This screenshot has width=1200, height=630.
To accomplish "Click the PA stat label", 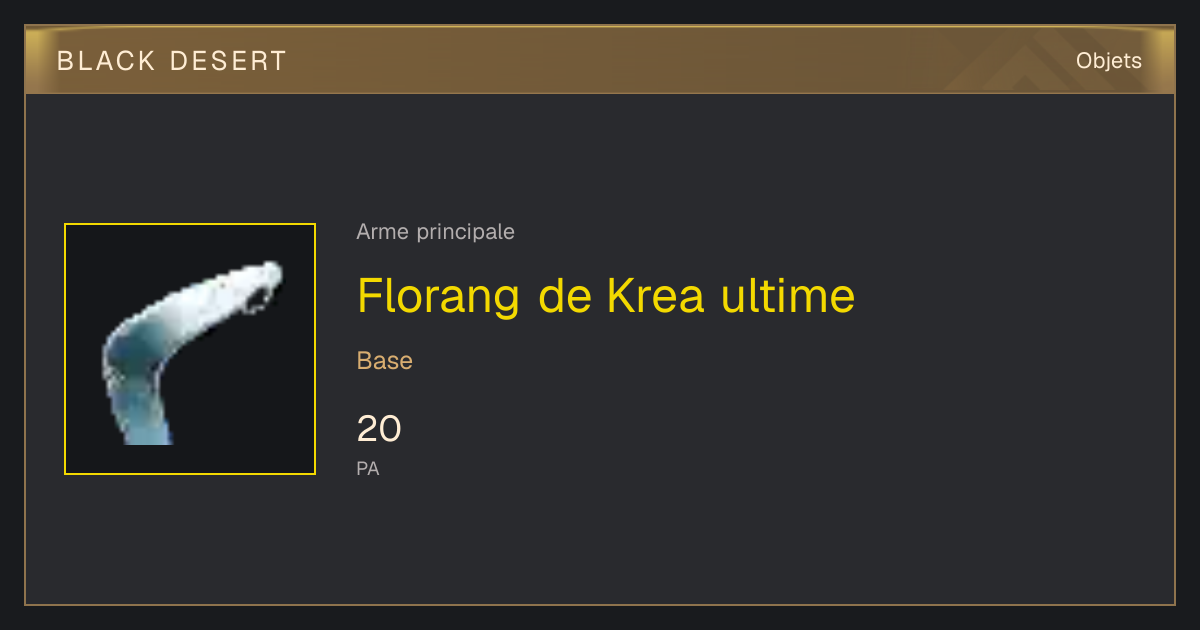I will [x=368, y=468].
